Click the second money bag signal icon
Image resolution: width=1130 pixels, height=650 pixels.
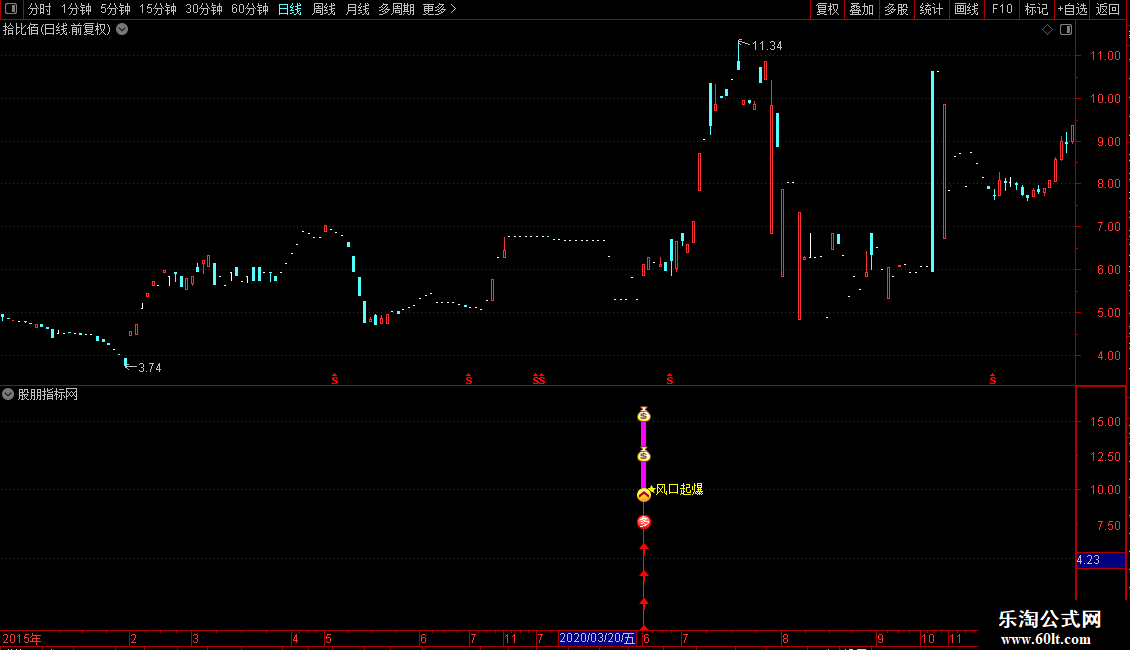coord(644,455)
